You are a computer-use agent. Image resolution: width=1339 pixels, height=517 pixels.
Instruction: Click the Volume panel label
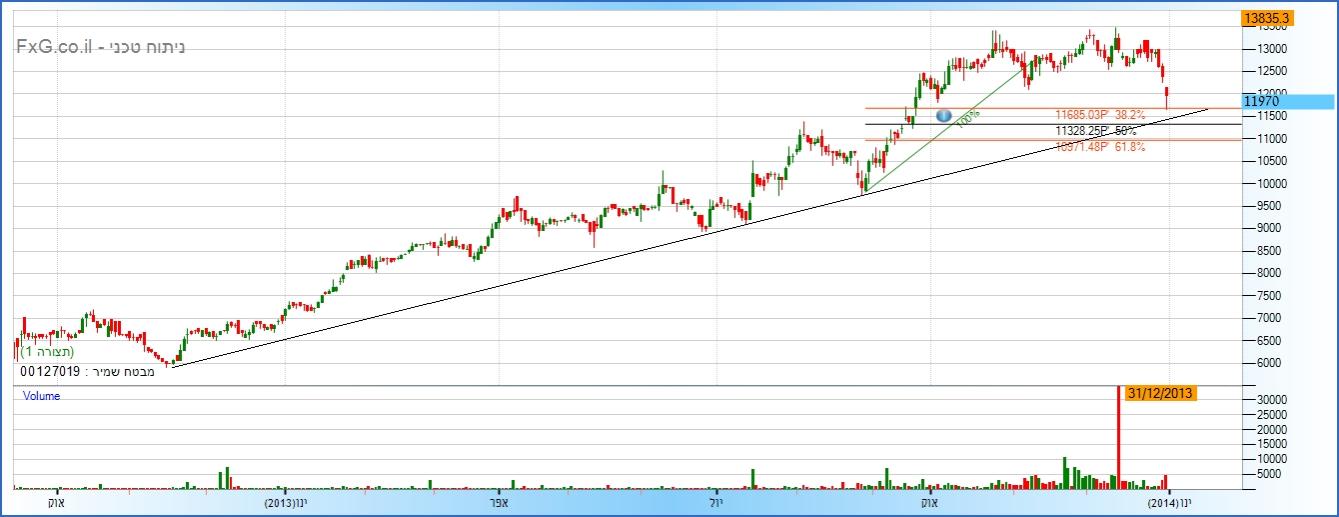click(41, 396)
